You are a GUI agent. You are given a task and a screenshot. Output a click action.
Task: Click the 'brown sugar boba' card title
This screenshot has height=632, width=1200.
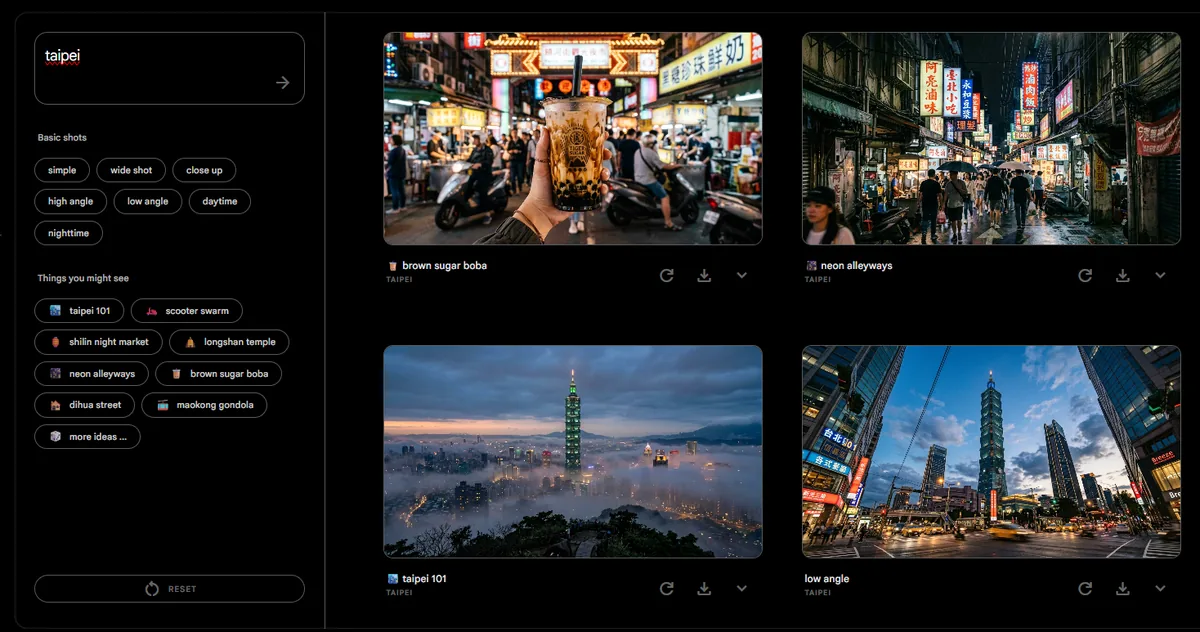[444, 266]
